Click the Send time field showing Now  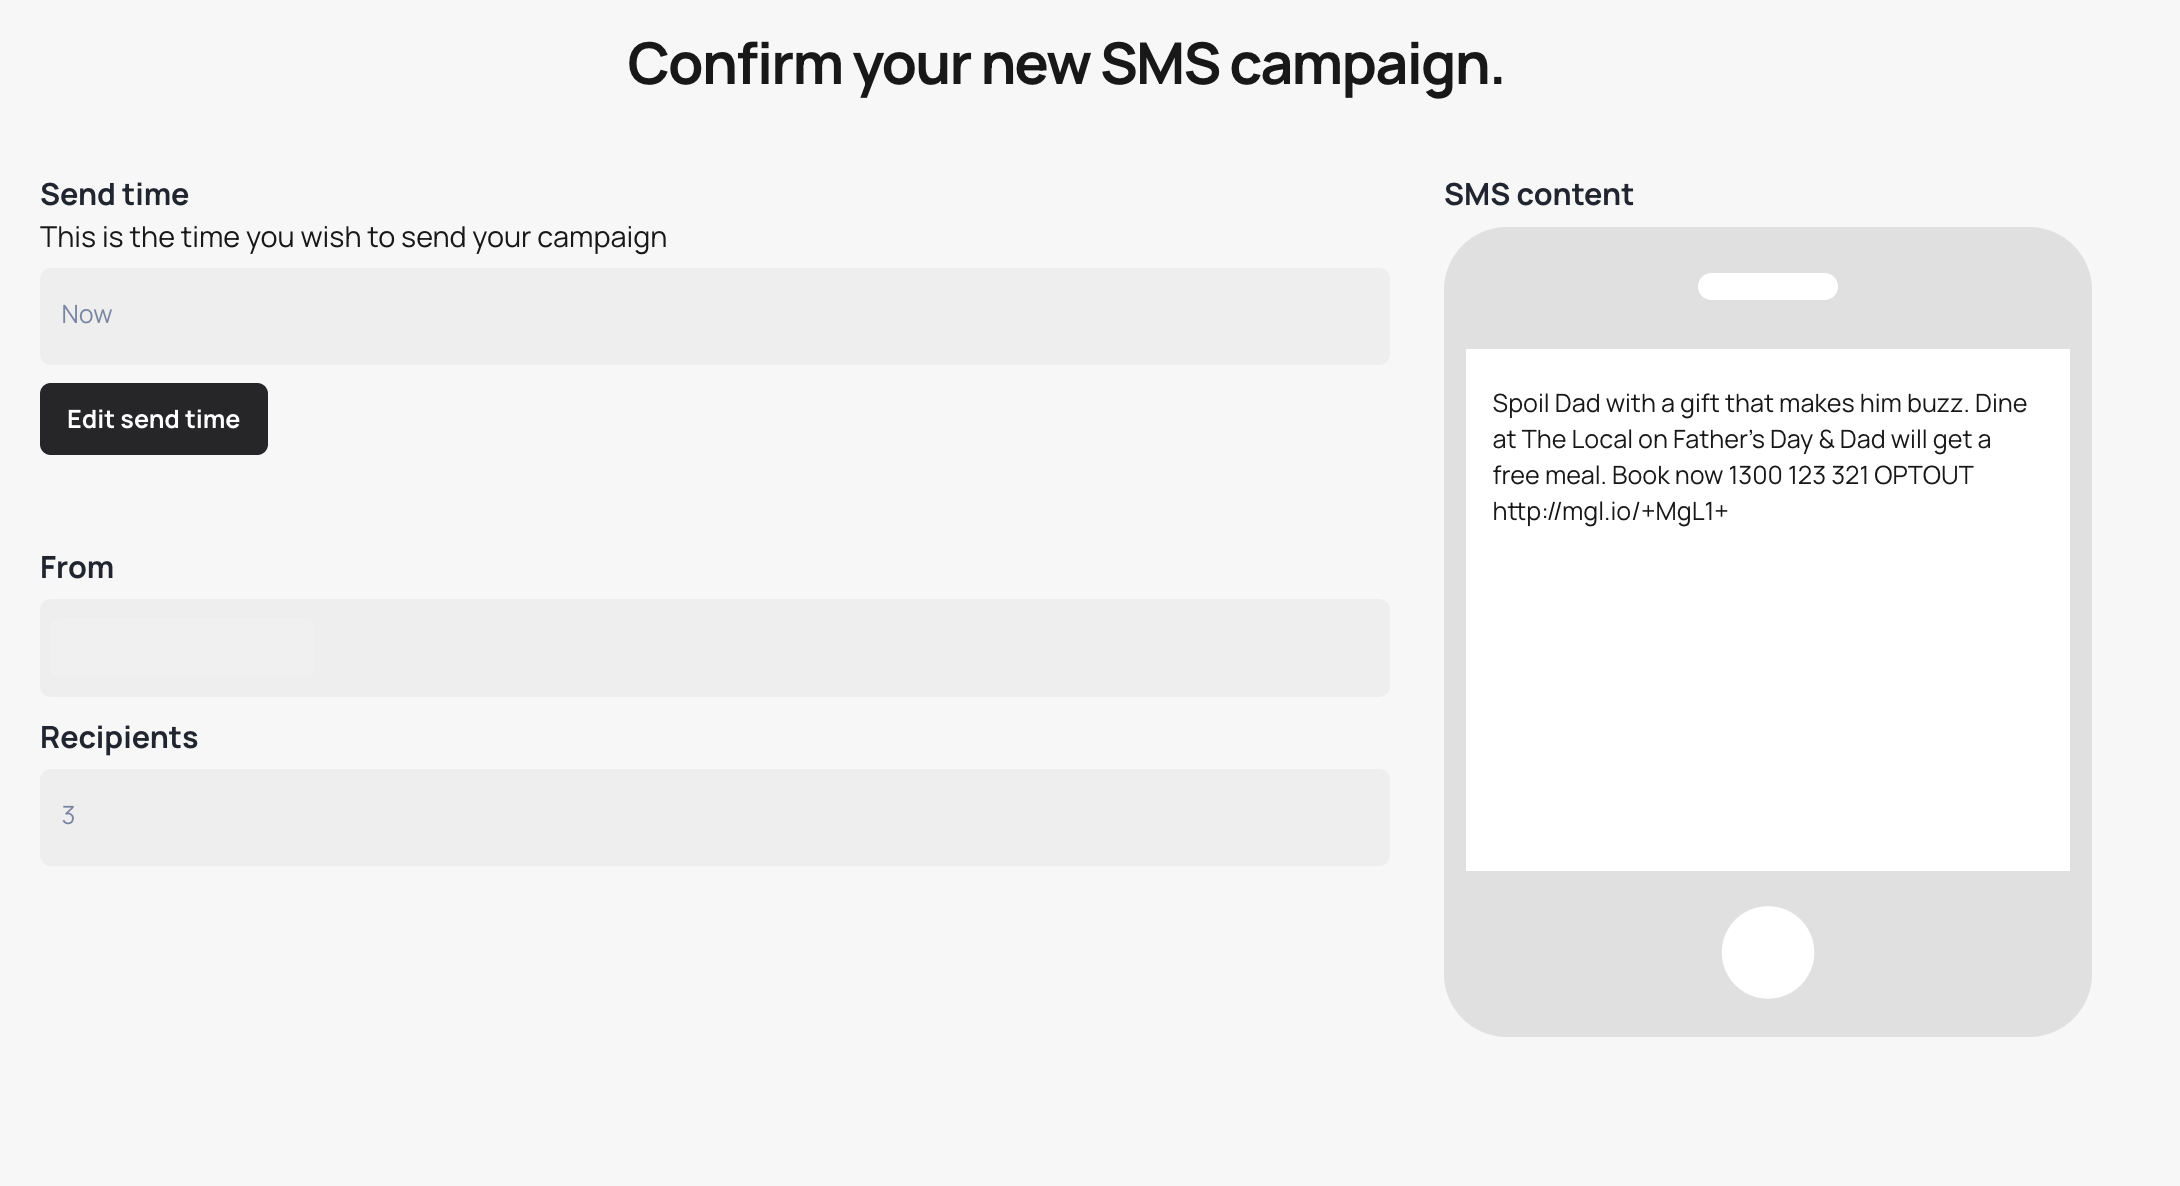tap(714, 316)
